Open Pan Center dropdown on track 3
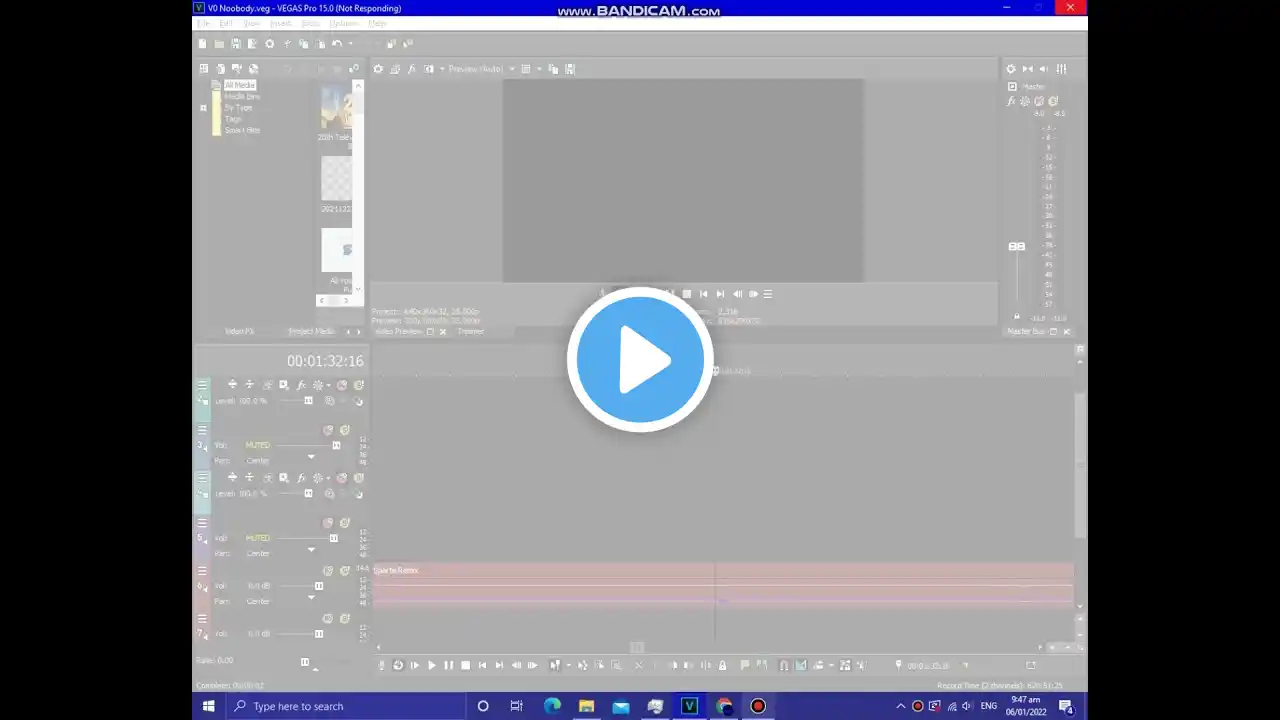The width and height of the screenshot is (1280, 720). pos(311,458)
